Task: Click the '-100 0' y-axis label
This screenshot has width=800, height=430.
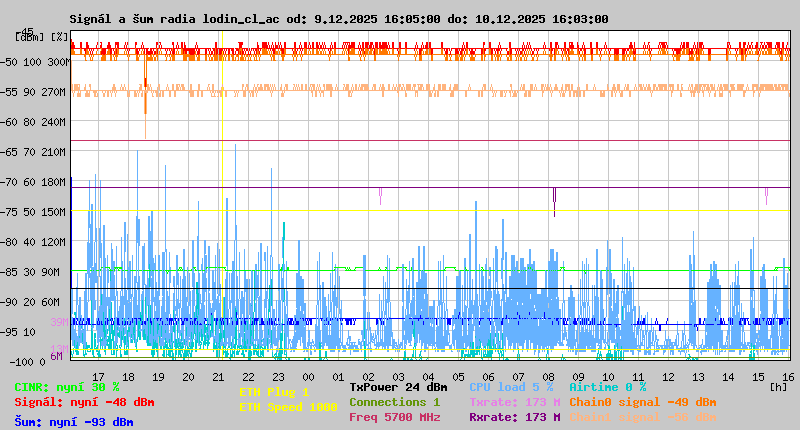Action: click(27, 362)
